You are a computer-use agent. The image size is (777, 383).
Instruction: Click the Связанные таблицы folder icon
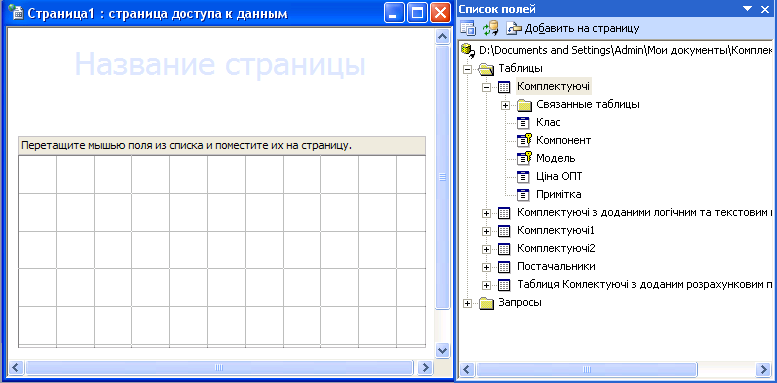click(x=524, y=105)
